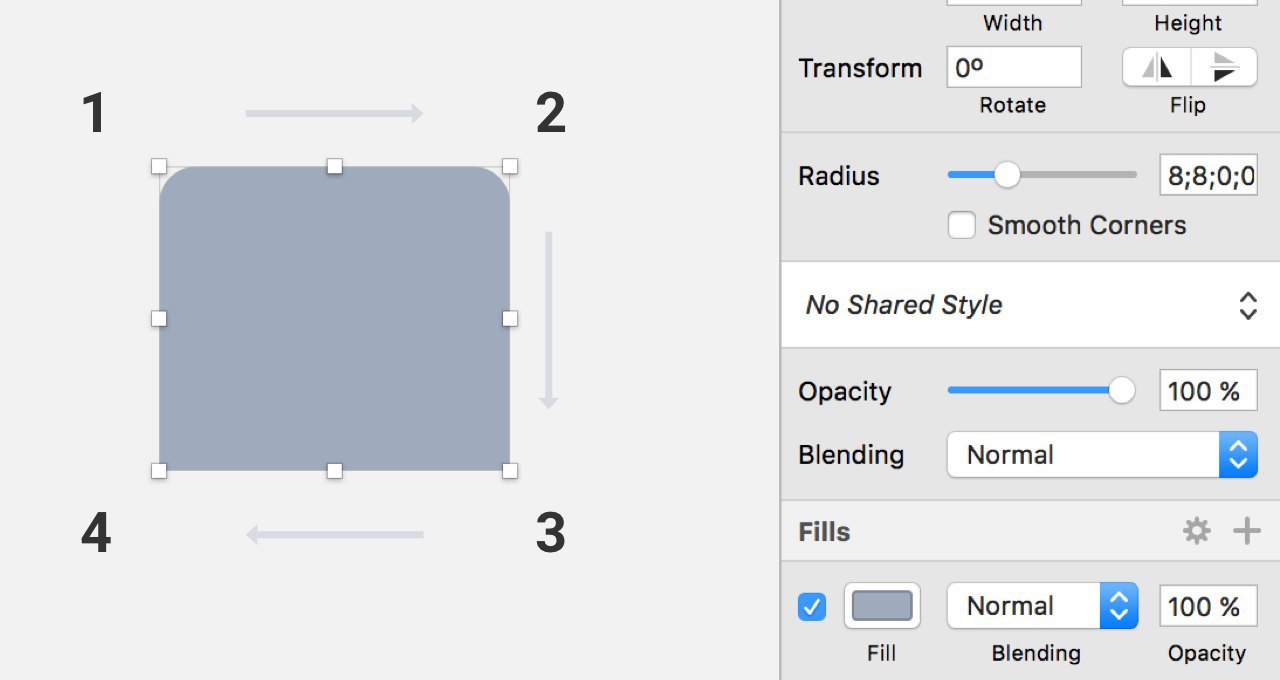
Task: Add a new fill with plus icon
Action: [1246, 531]
